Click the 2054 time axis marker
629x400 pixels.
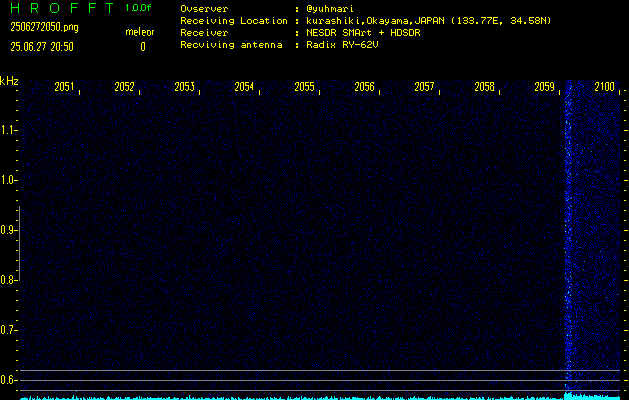coord(244,87)
